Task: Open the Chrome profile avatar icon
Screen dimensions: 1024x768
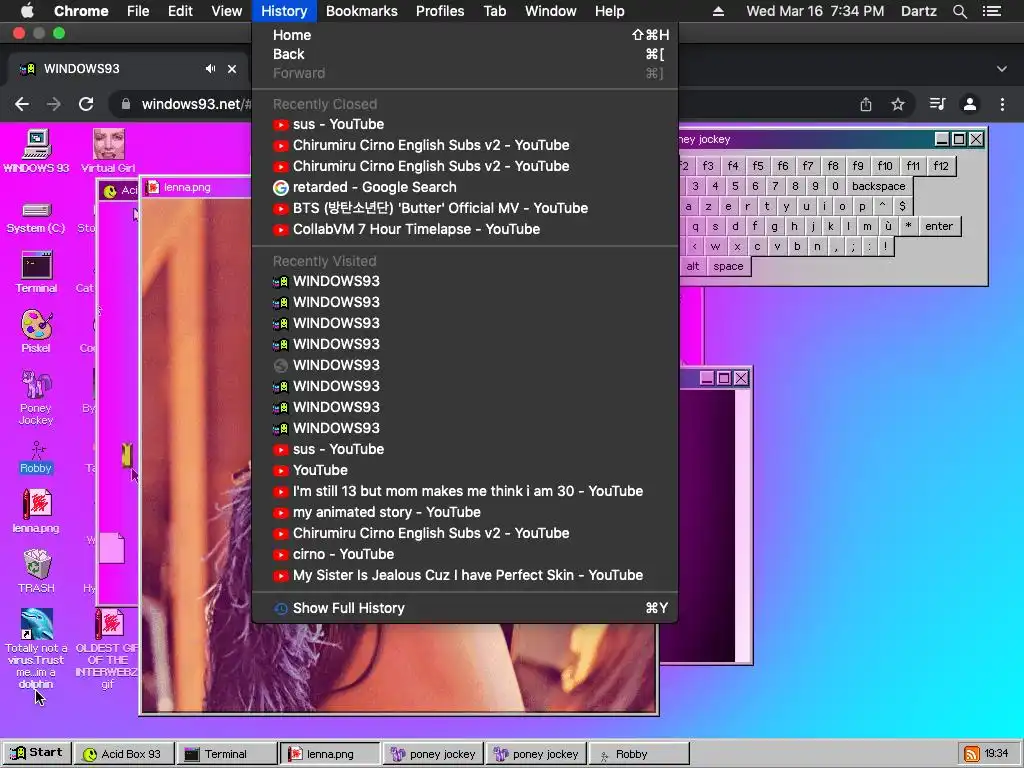Action: click(x=970, y=104)
